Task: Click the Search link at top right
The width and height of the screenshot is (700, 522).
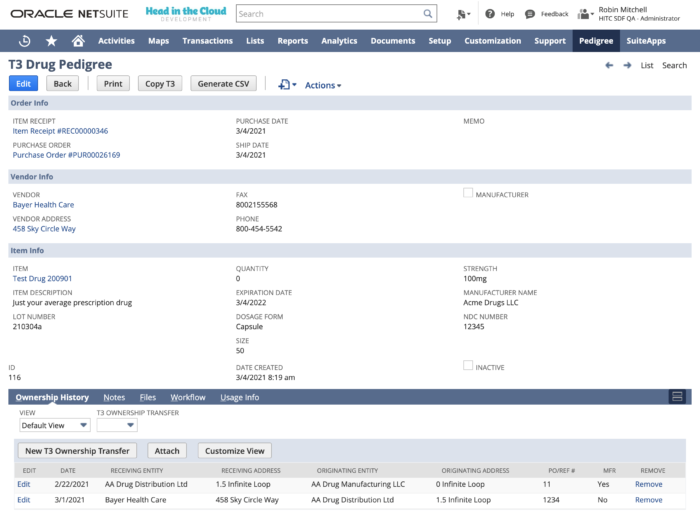Action: click(674, 65)
